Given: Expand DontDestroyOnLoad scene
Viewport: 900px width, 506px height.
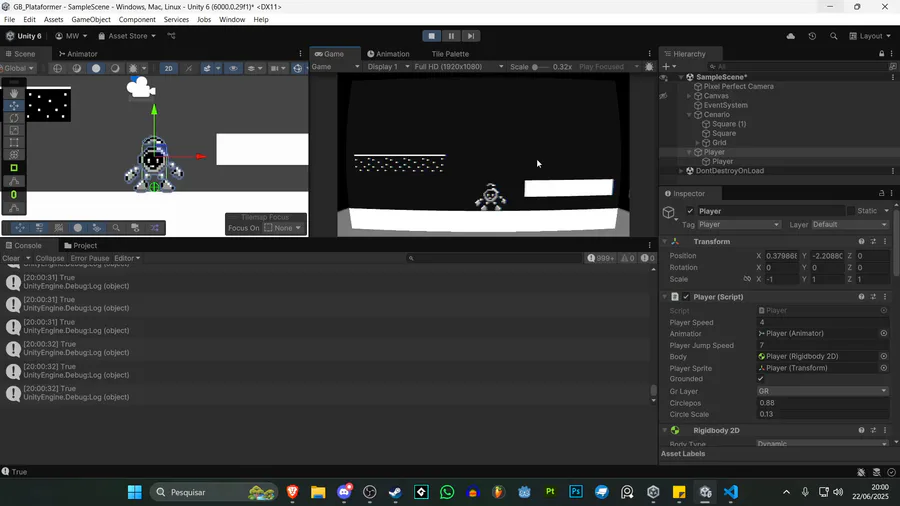Looking at the screenshot, I should click(681, 171).
